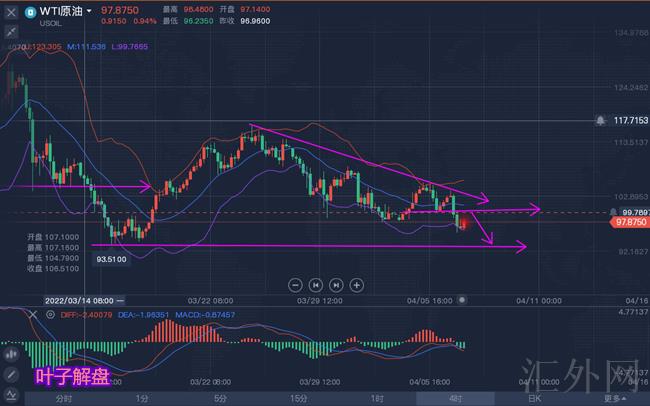This screenshot has width=650, height=406.
Task: Click the small bell icon near 99.78 line
Action: click(x=613, y=212)
